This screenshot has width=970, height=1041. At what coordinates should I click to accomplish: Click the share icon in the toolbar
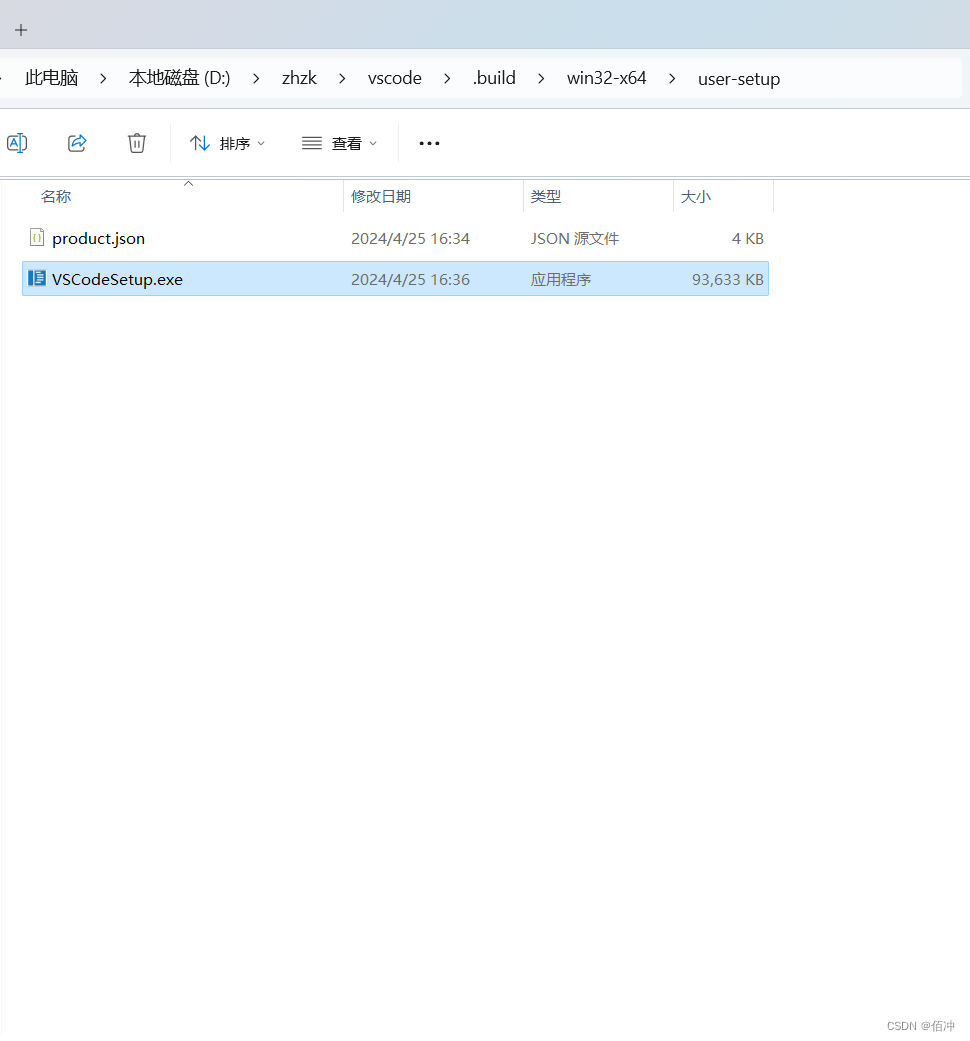click(77, 143)
